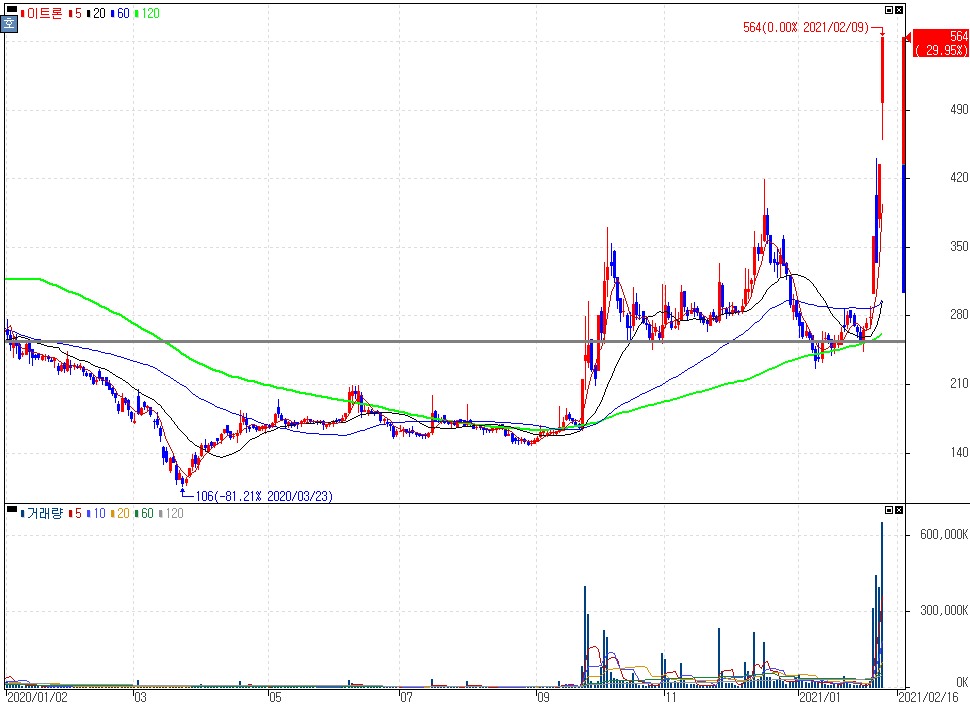Click the blue '호' quote-panel icon
970x704 pixels.
point(9,24)
